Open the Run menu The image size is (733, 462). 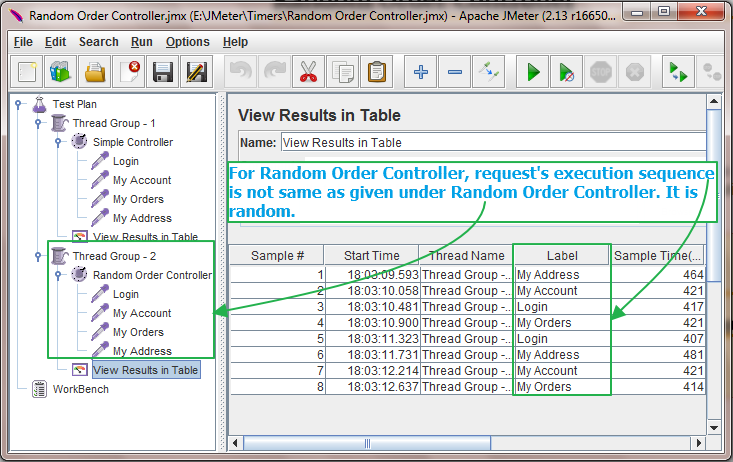(x=142, y=42)
